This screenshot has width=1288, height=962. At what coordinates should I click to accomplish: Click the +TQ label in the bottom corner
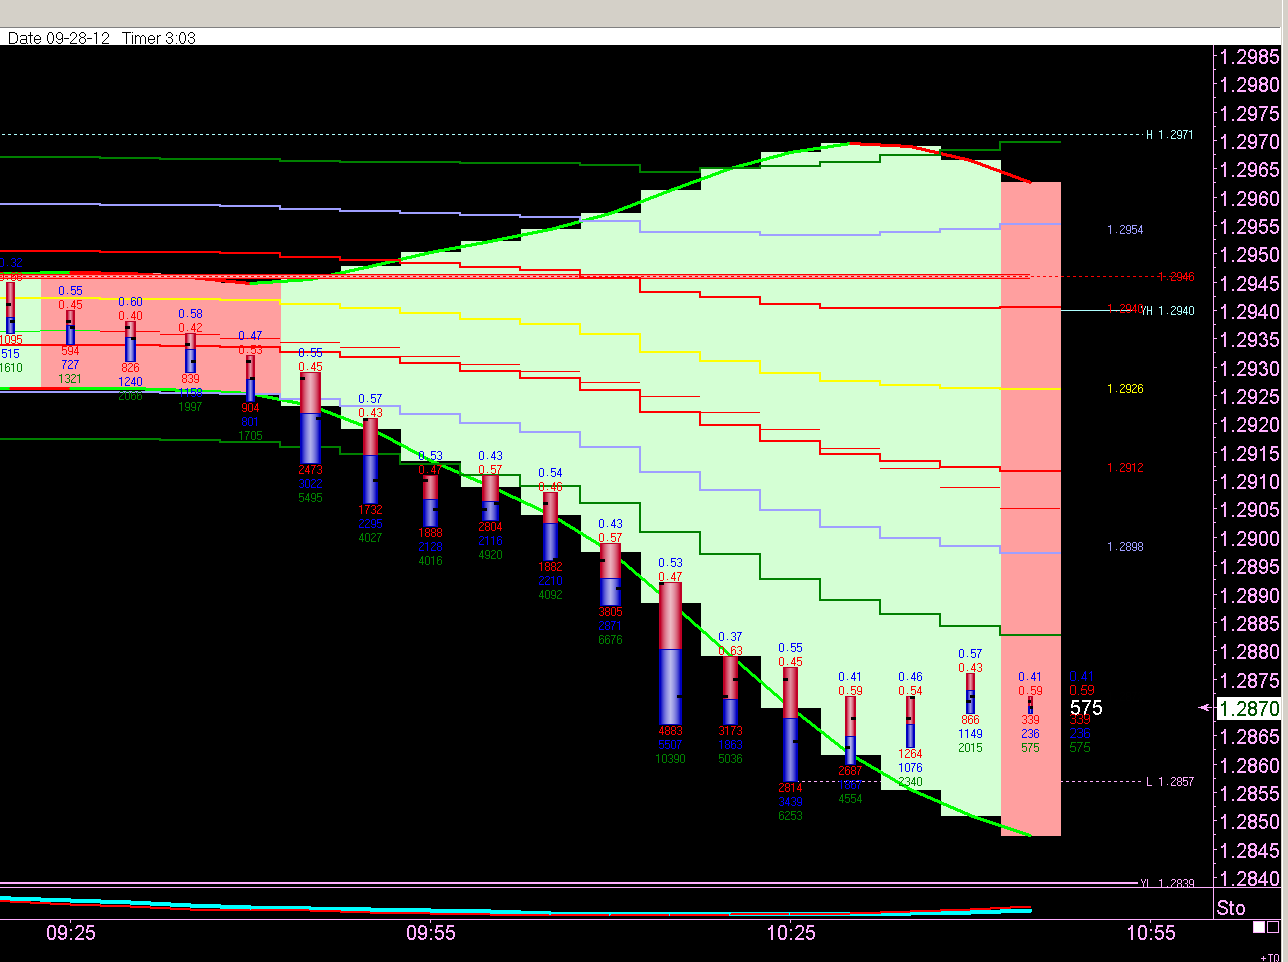(x=1269, y=957)
